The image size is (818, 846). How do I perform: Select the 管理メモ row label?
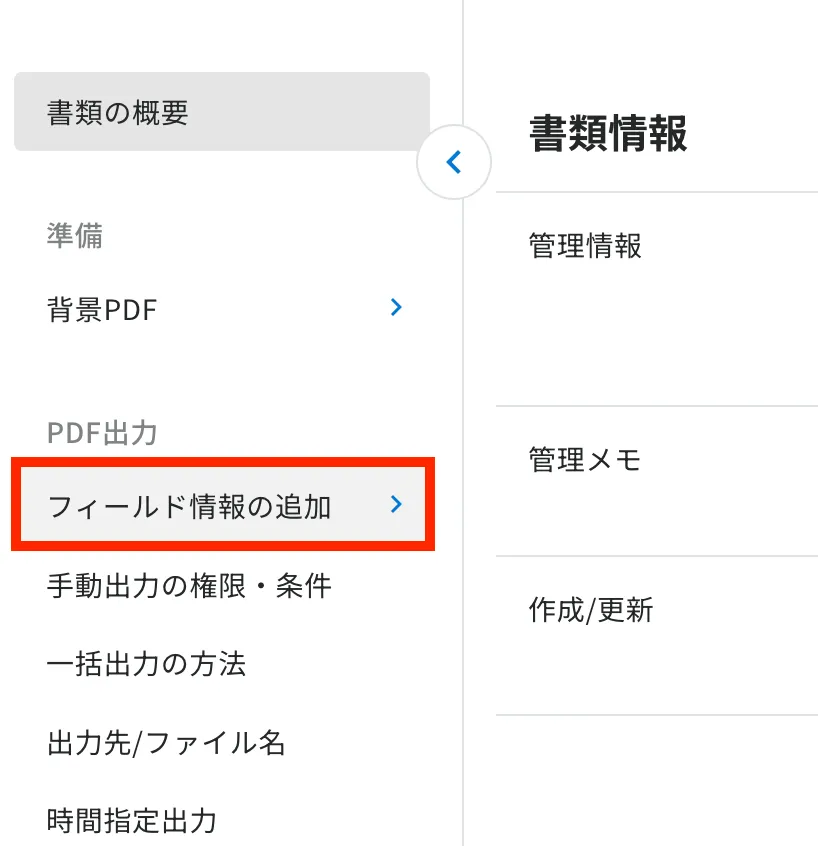[585, 460]
